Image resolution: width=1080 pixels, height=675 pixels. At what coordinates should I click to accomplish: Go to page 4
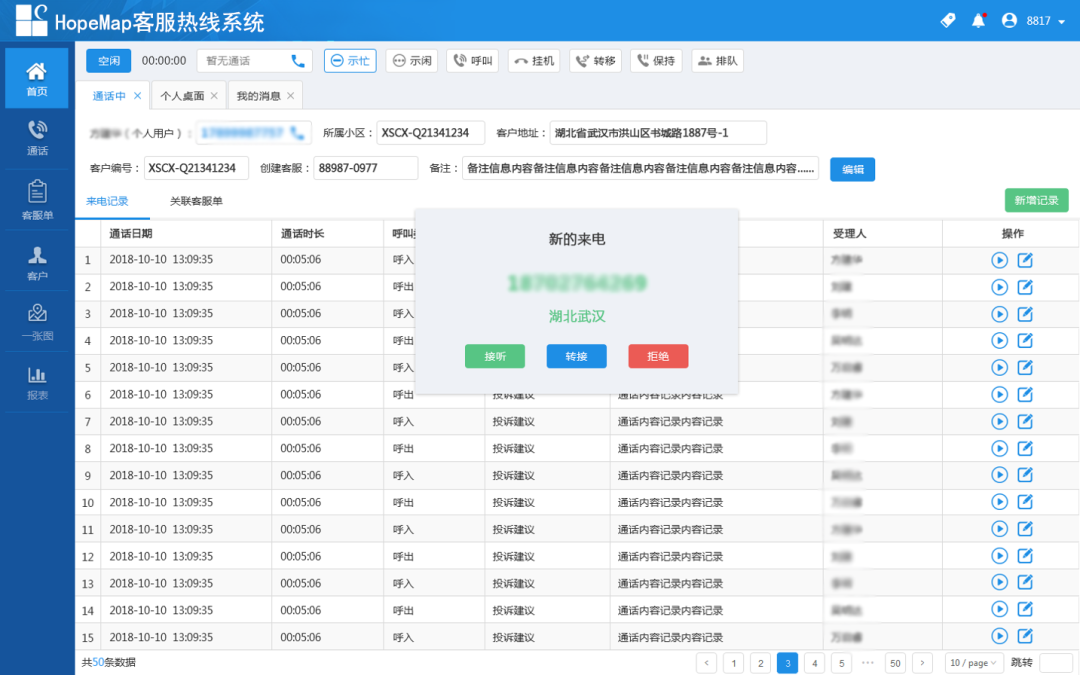tap(814, 663)
